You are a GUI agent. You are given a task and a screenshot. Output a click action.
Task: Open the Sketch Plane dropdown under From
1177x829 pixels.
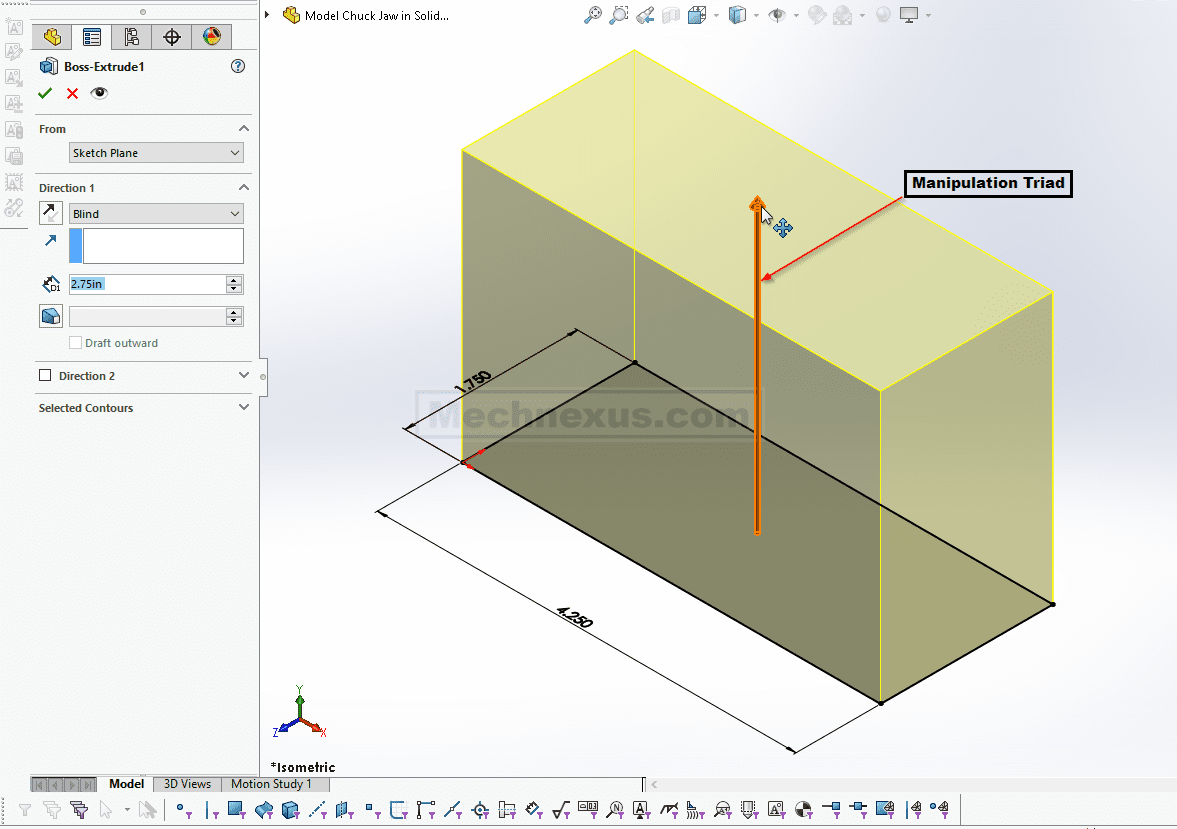click(x=157, y=153)
